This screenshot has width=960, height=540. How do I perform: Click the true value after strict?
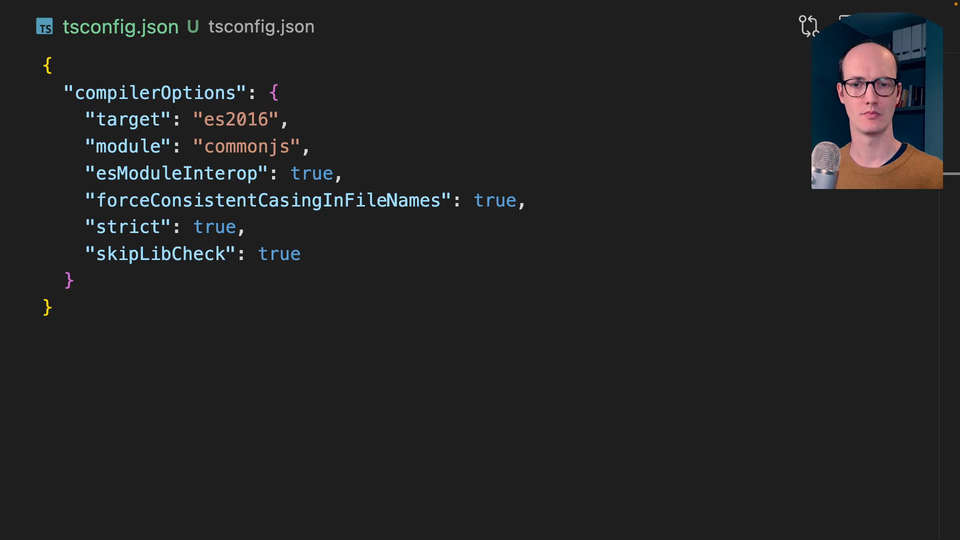(x=214, y=228)
